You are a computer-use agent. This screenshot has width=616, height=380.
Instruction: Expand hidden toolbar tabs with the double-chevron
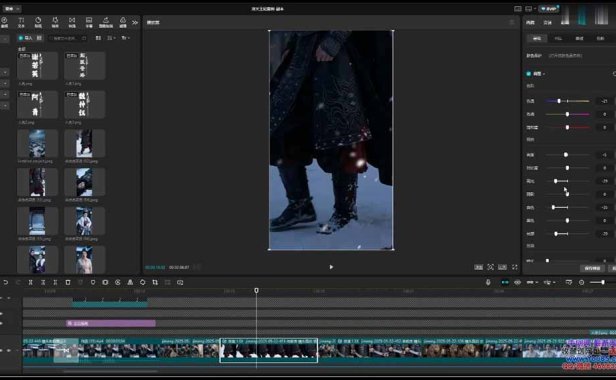click(135, 23)
